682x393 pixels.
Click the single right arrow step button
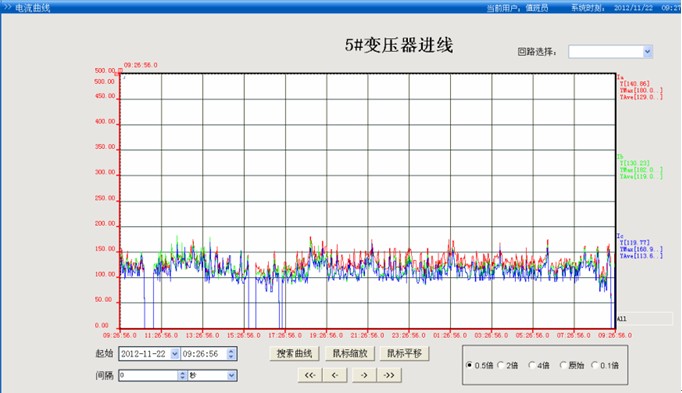pos(364,375)
